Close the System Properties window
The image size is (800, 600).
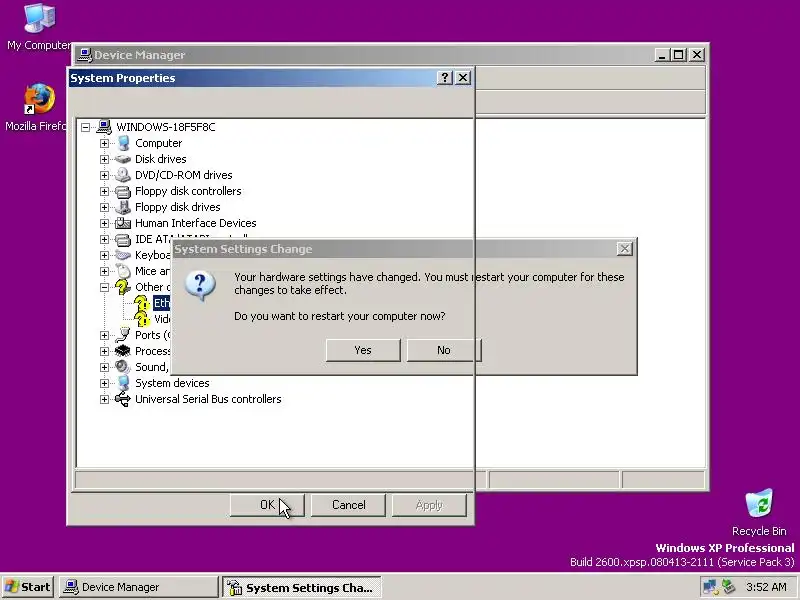(463, 78)
